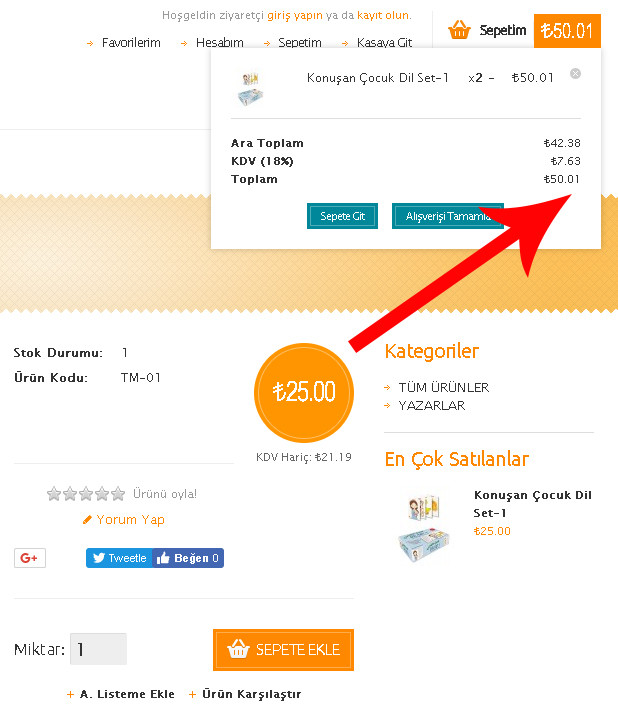Share the product with Tweetle button
Screen dimensions: 618x720
119,558
